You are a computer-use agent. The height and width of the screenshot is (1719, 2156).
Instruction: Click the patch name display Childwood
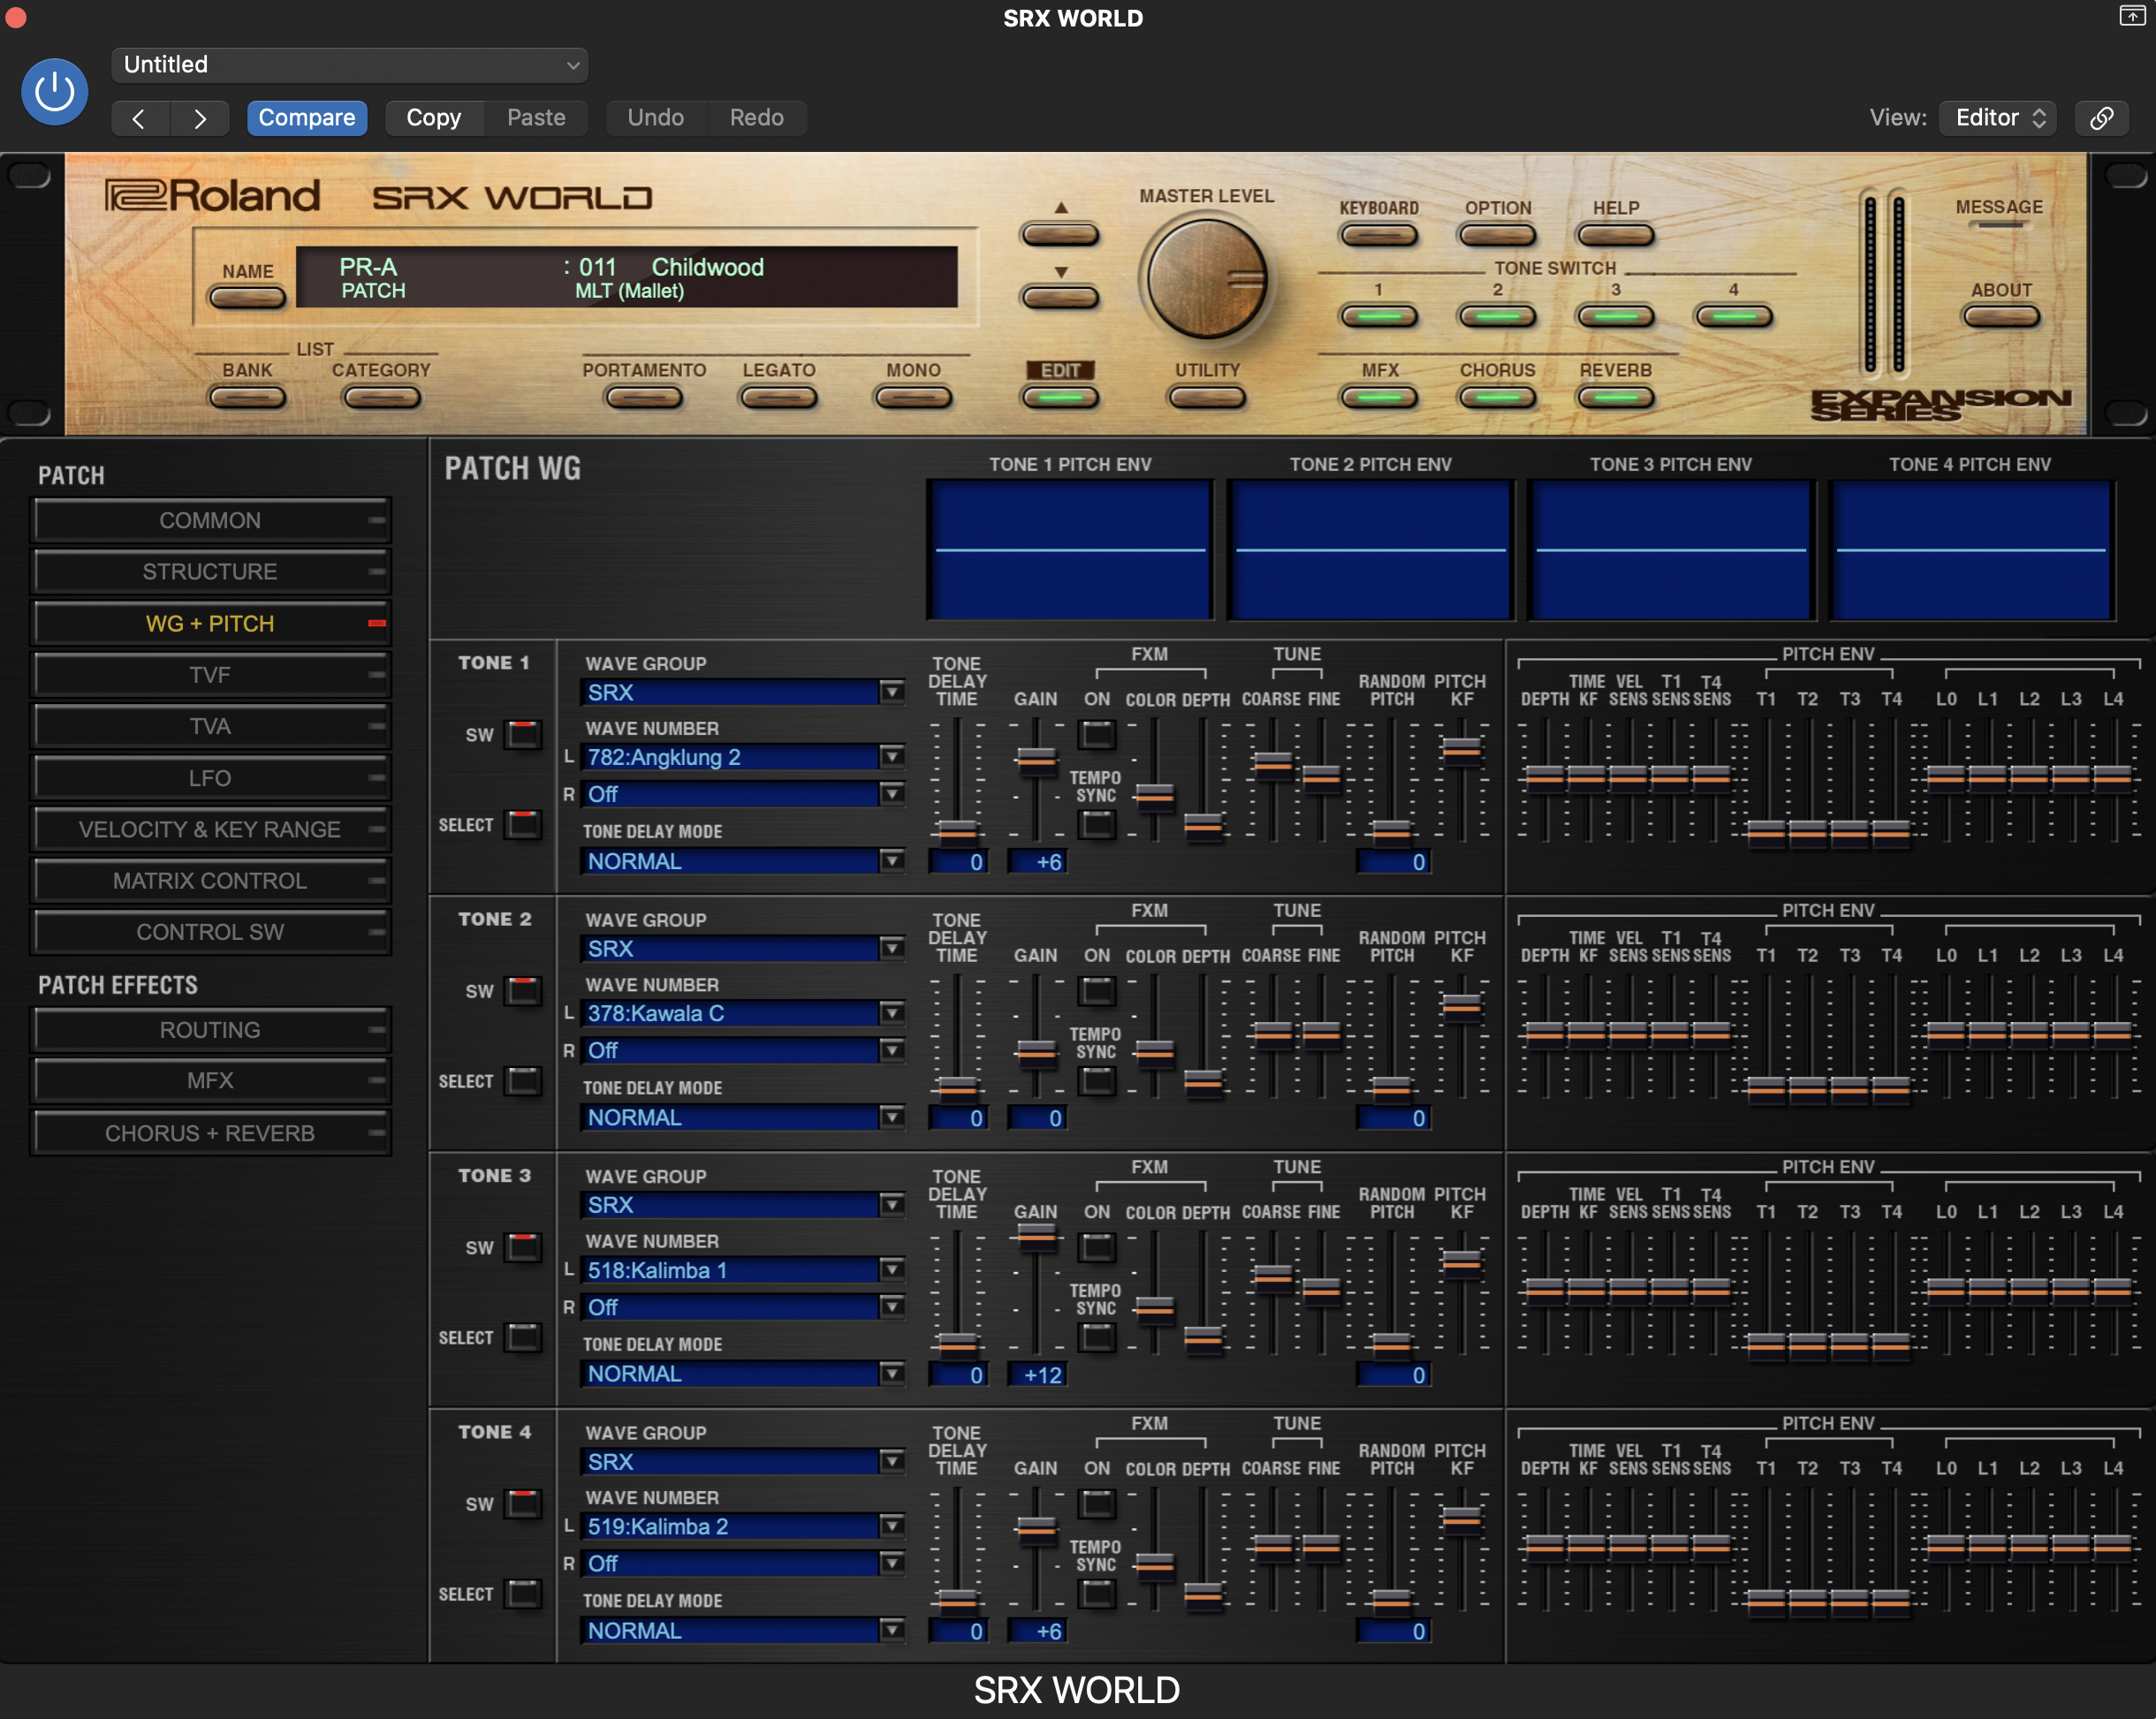coord(708,267)
